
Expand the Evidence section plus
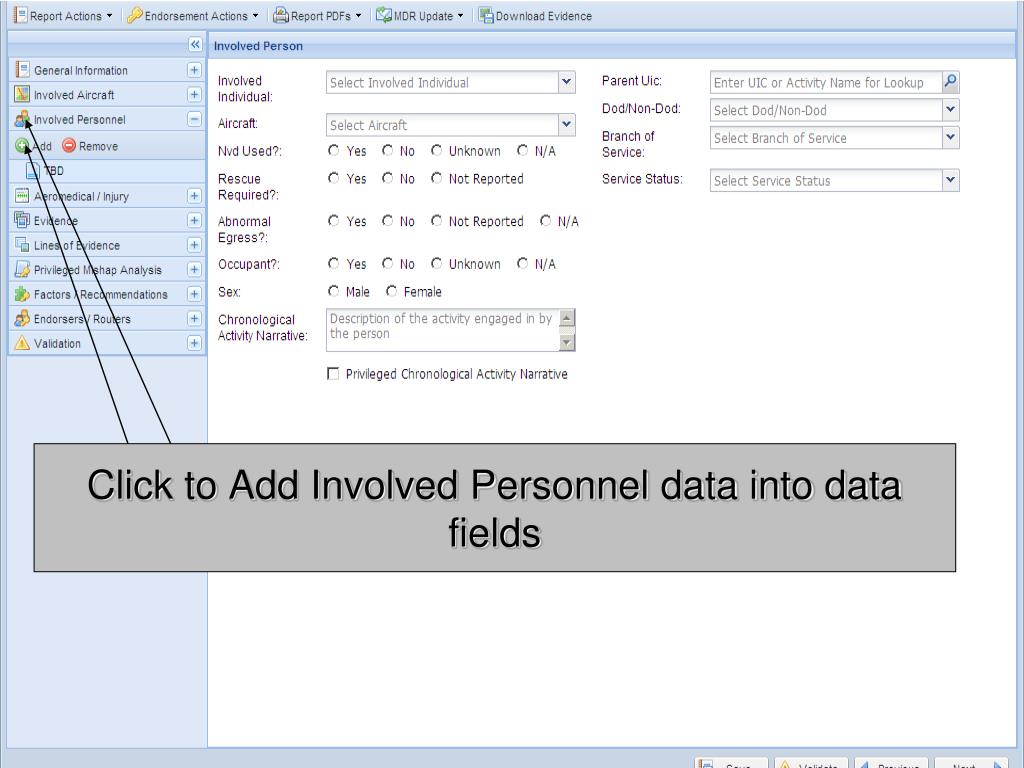click(x=194, y=220)
